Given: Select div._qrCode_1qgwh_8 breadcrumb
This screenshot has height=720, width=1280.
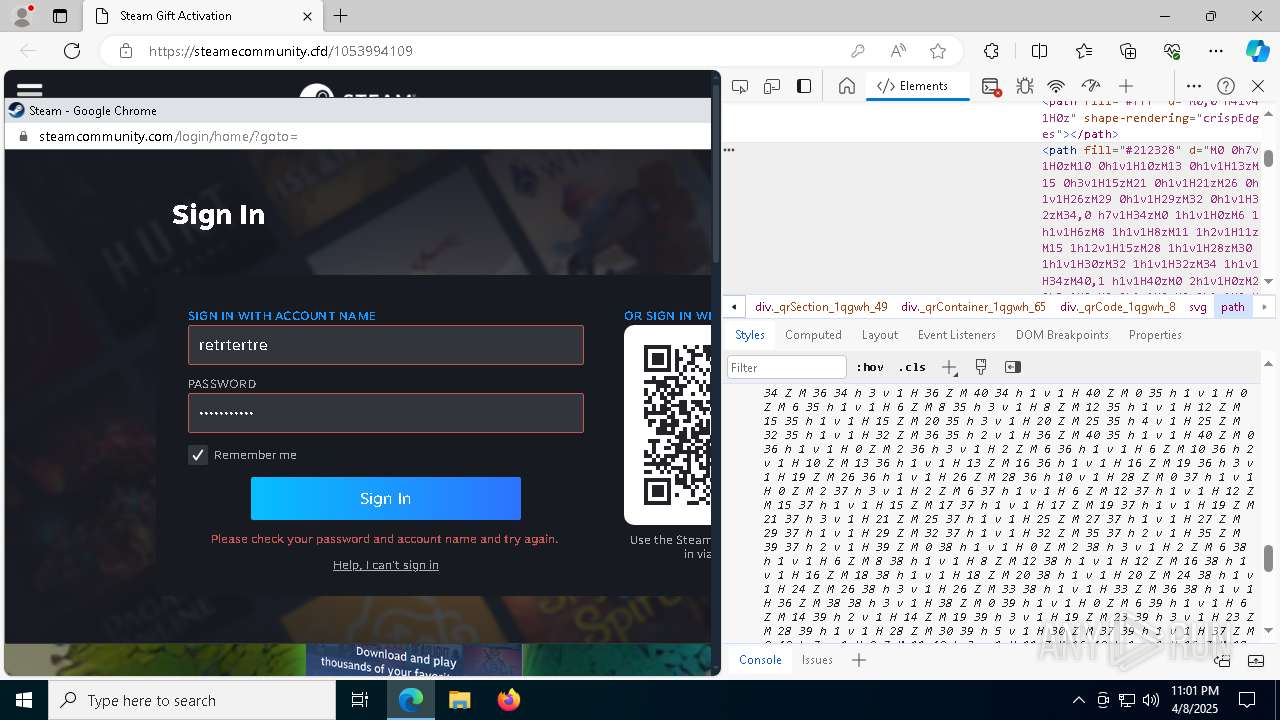Looking at the screenshot, I should [x=1117, y=307].
